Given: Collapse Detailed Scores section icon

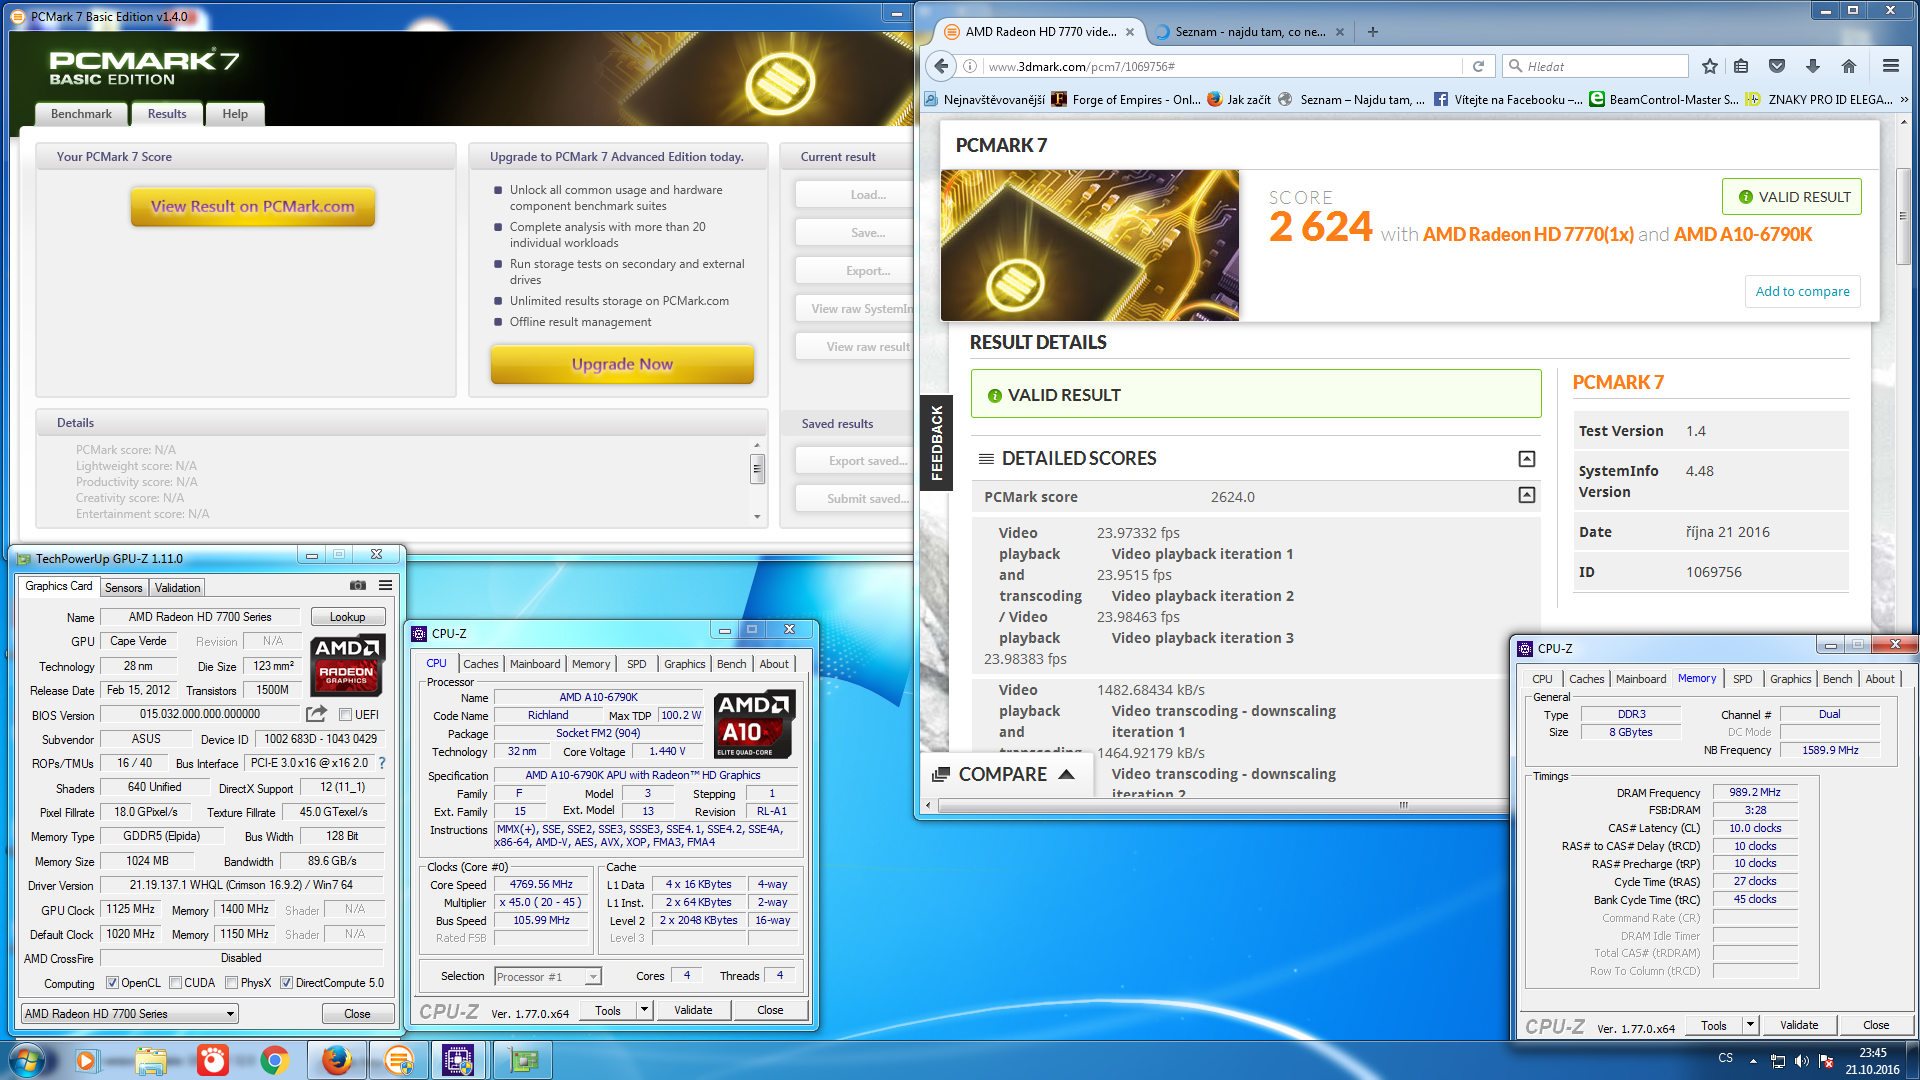Looking at the screenshot, I should coord(1526,459).
